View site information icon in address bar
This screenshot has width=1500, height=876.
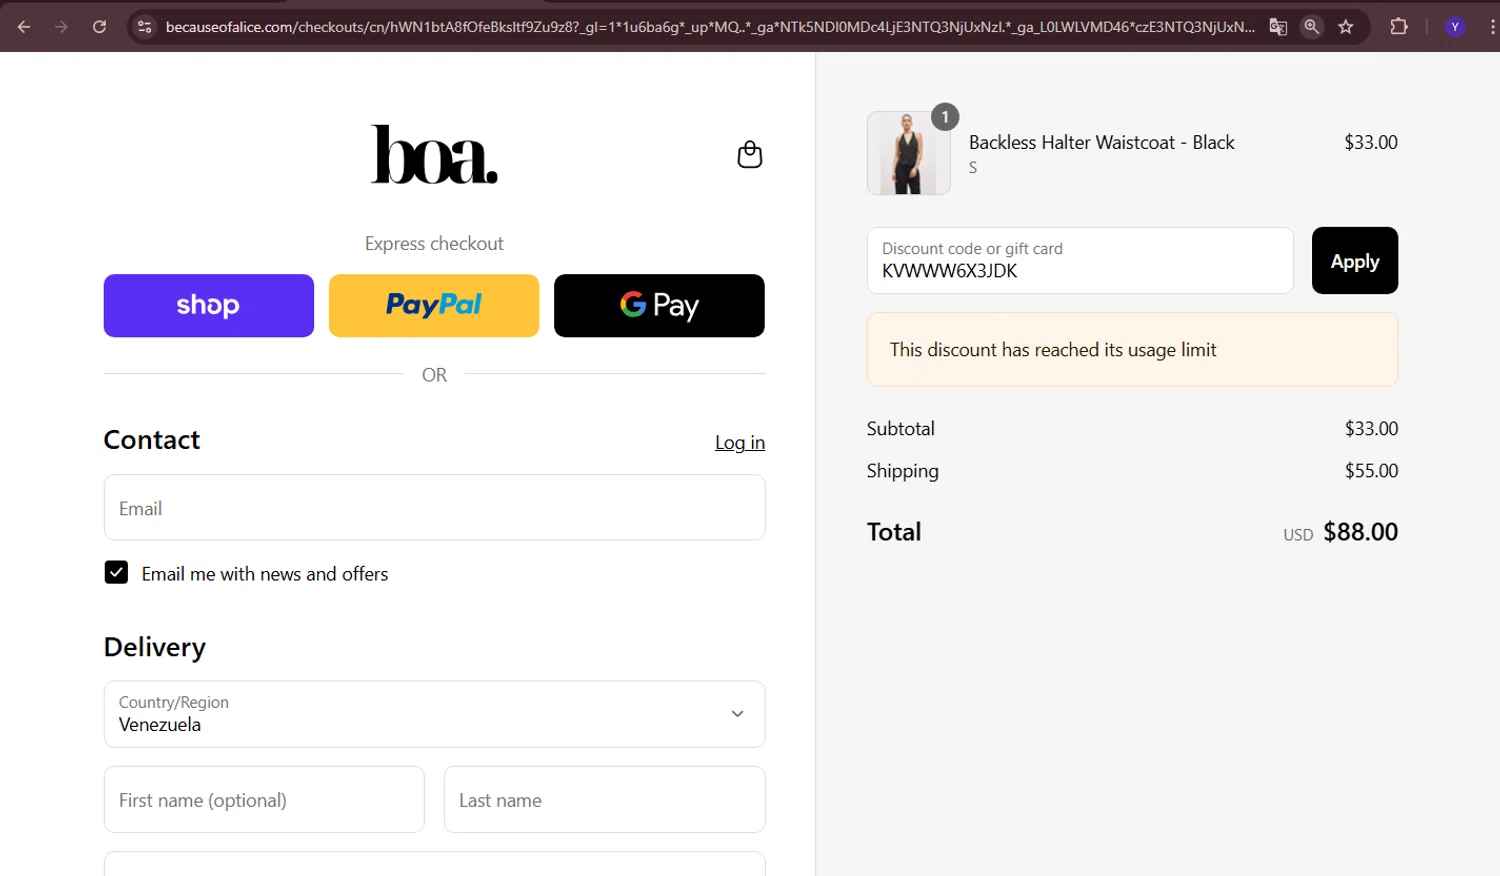click(x=145, y=27)
